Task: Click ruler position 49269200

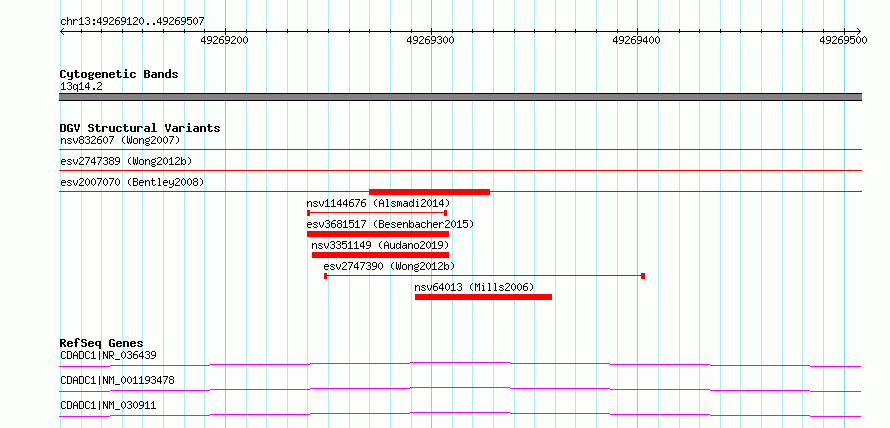Action: pyautogui.click(x=225, y=40)
